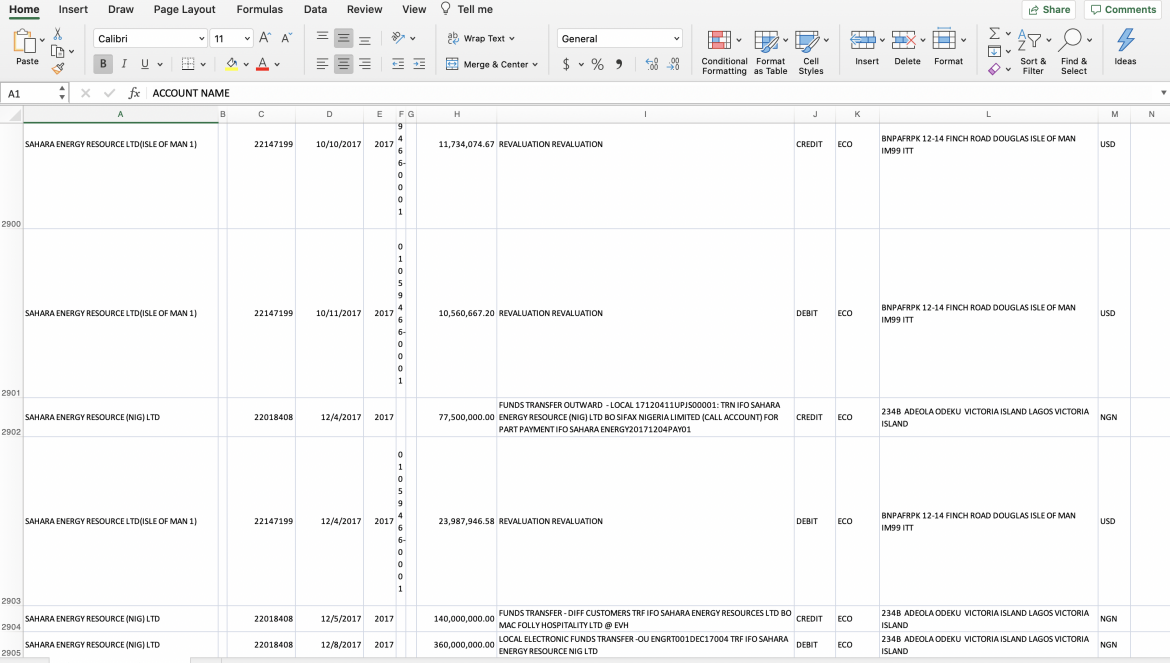Switch to the Draw tab
Viewport: 1170px width, 663px height.
tap(121, 9)
